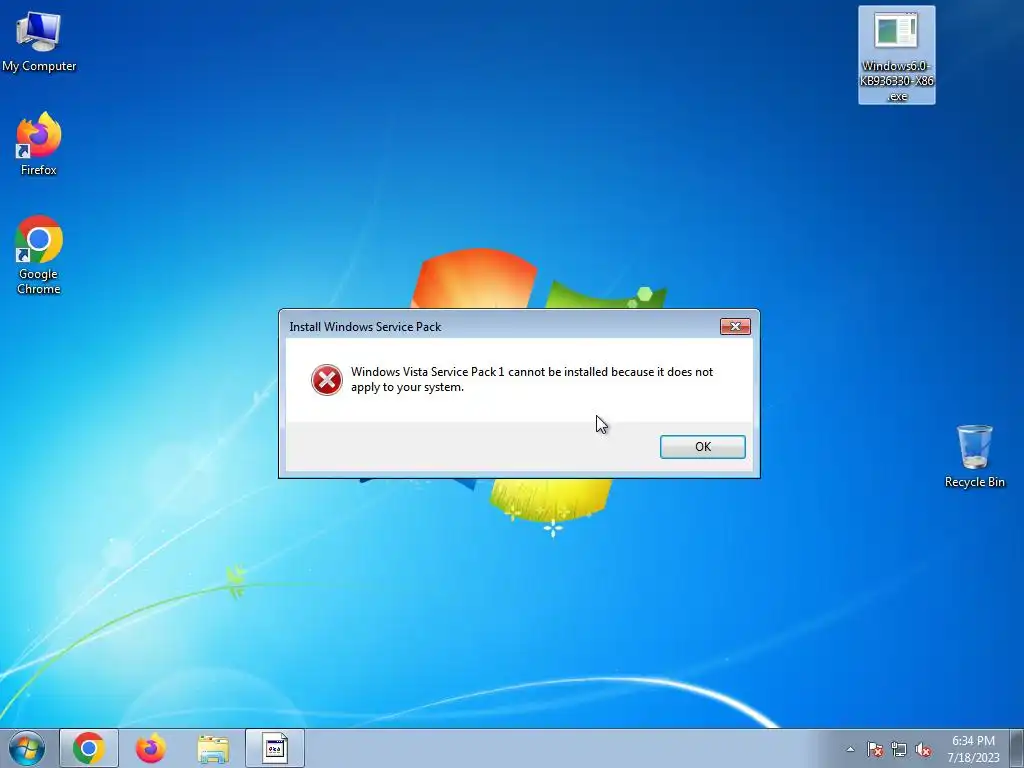
Task: Show hidden tray icons arrow
Action: coord(850,749)
